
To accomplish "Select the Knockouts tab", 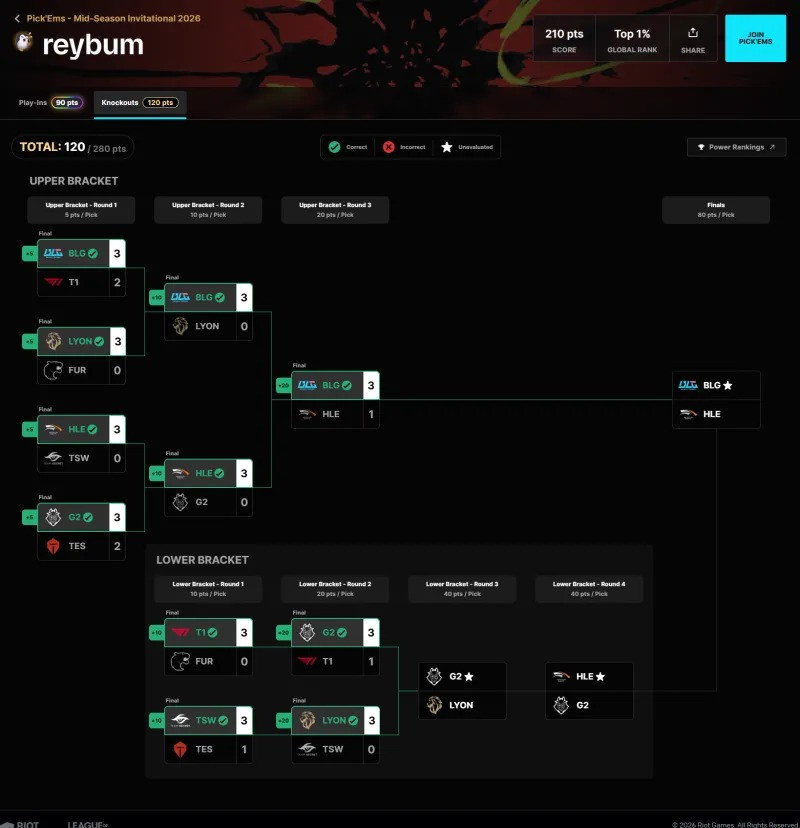I will pos(140,103).
